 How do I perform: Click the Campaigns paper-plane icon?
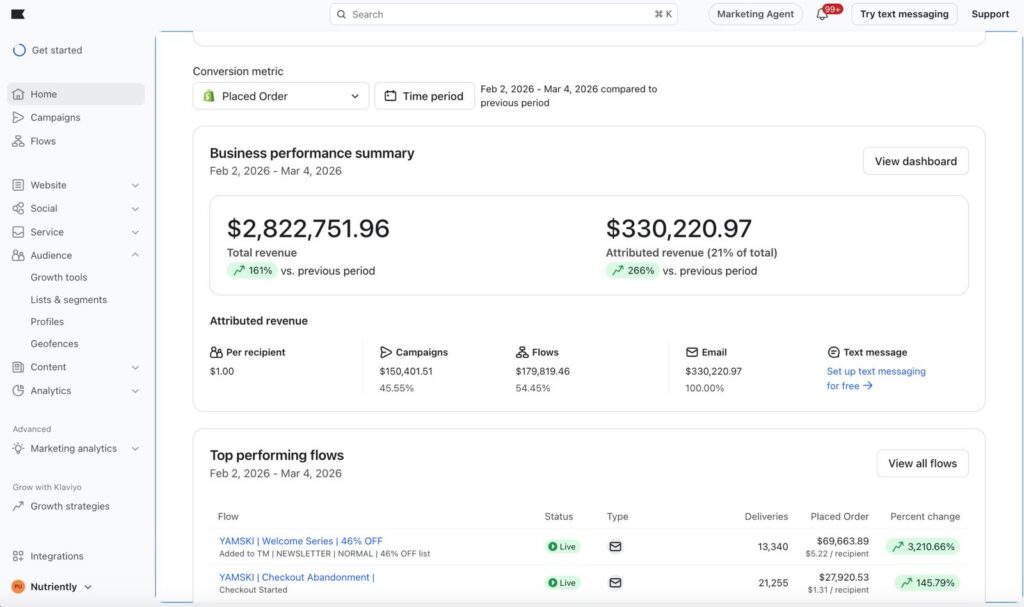point(18,118)
